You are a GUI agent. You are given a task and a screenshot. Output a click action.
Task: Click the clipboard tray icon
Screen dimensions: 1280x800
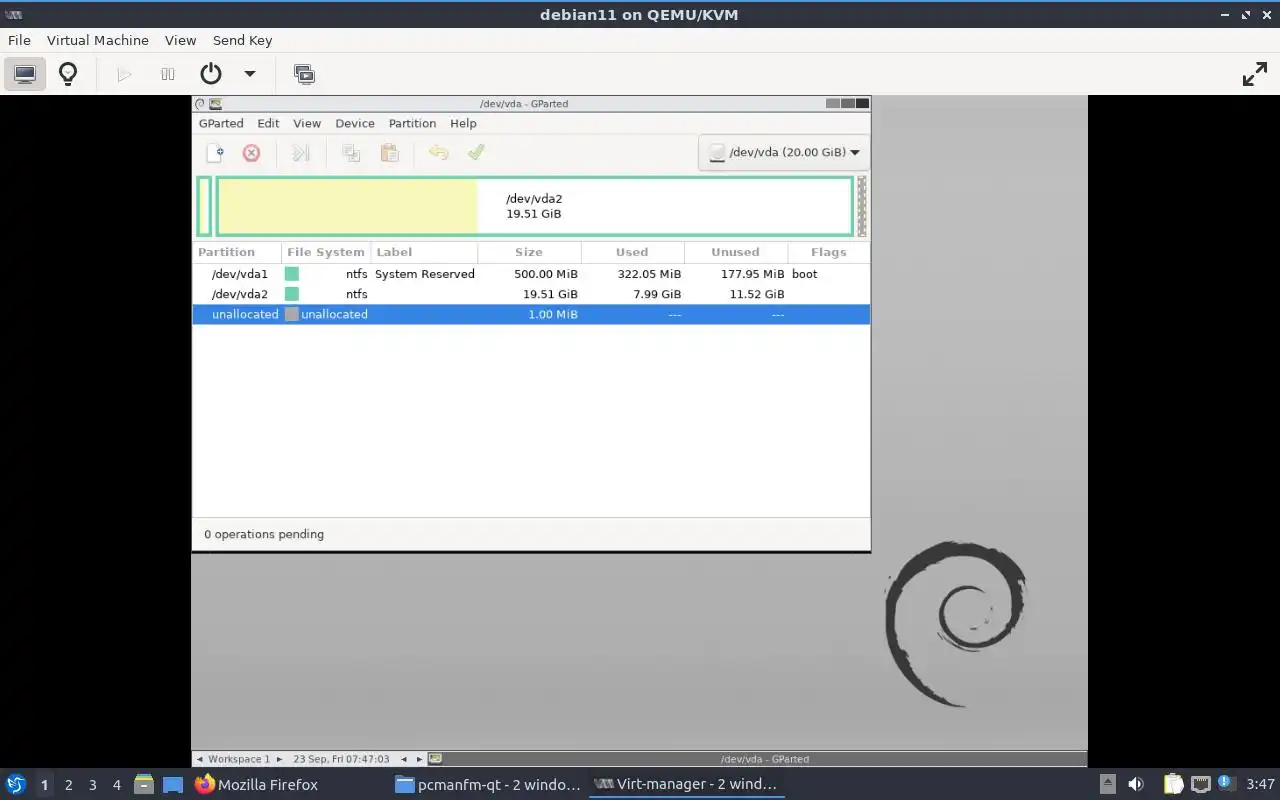tap(1172, 785)
